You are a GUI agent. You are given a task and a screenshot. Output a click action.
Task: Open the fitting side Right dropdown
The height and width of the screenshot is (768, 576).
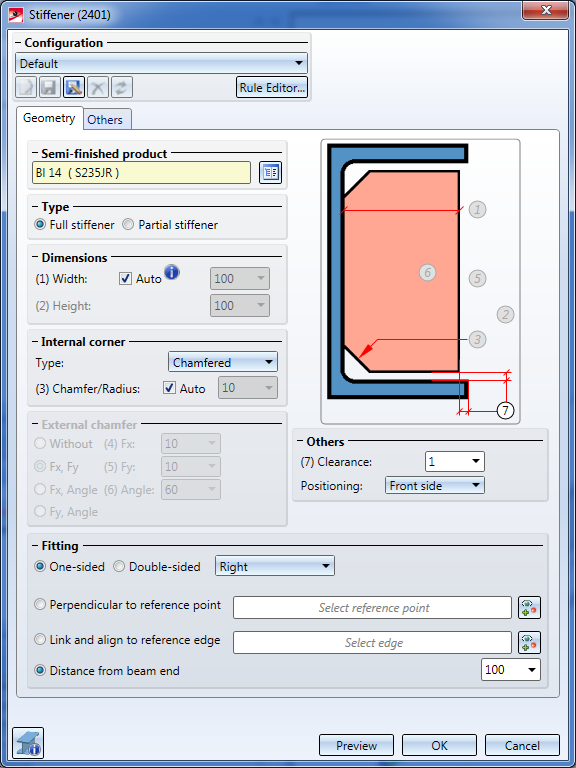(x=275, y=567)
